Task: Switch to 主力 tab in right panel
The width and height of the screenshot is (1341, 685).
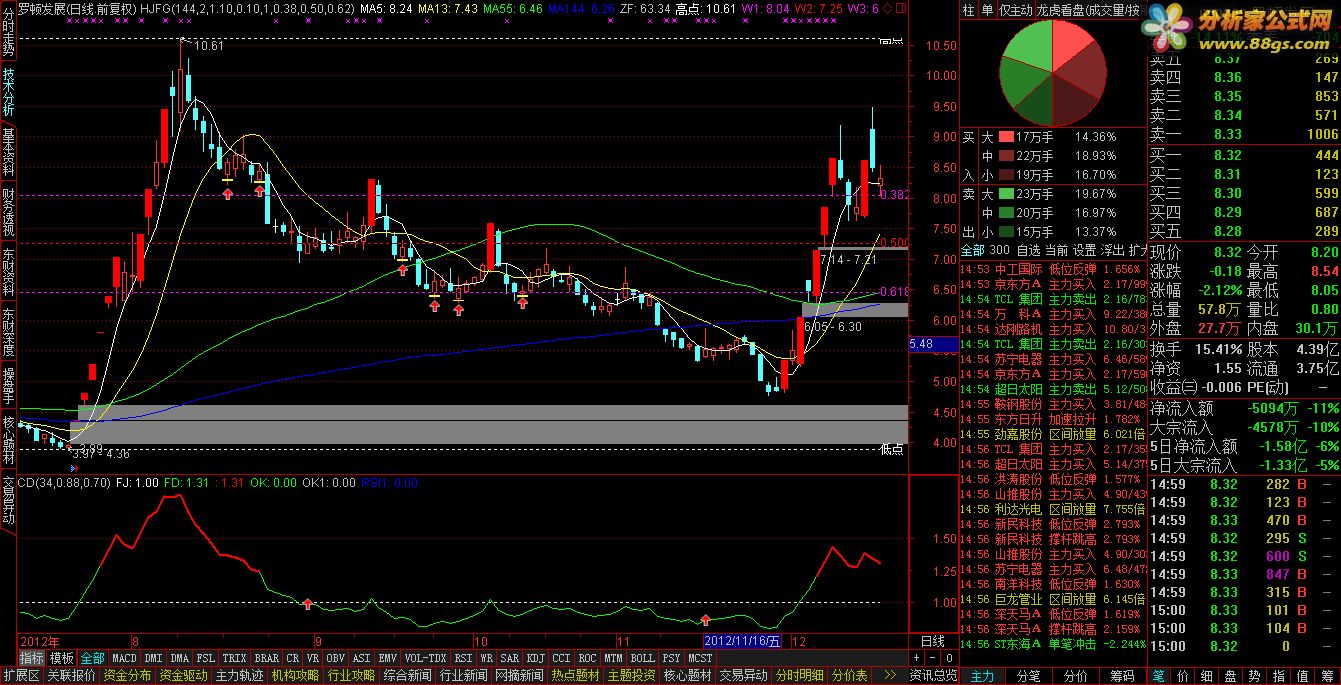Action: [x=982, y=676]
